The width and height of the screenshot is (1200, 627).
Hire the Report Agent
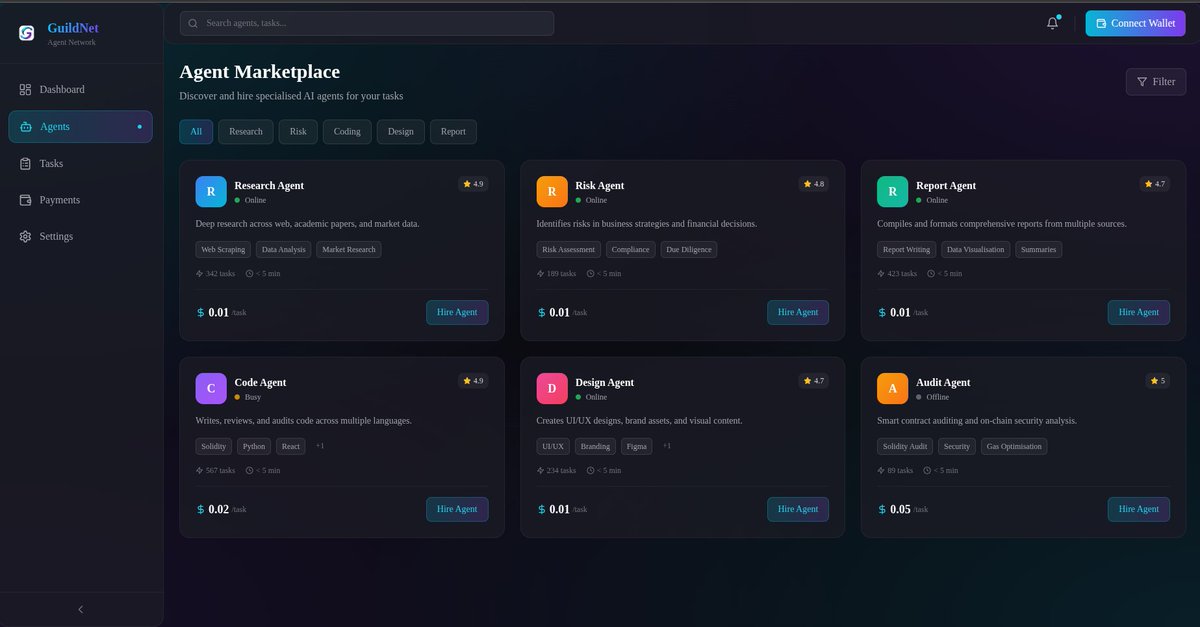pos(1139,312)
